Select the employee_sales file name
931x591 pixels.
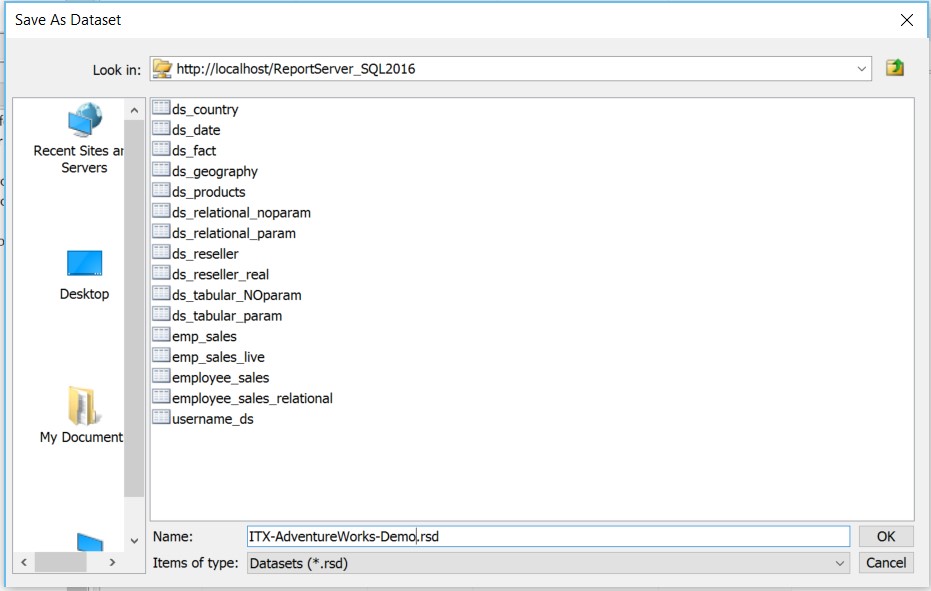pos(220,378)
